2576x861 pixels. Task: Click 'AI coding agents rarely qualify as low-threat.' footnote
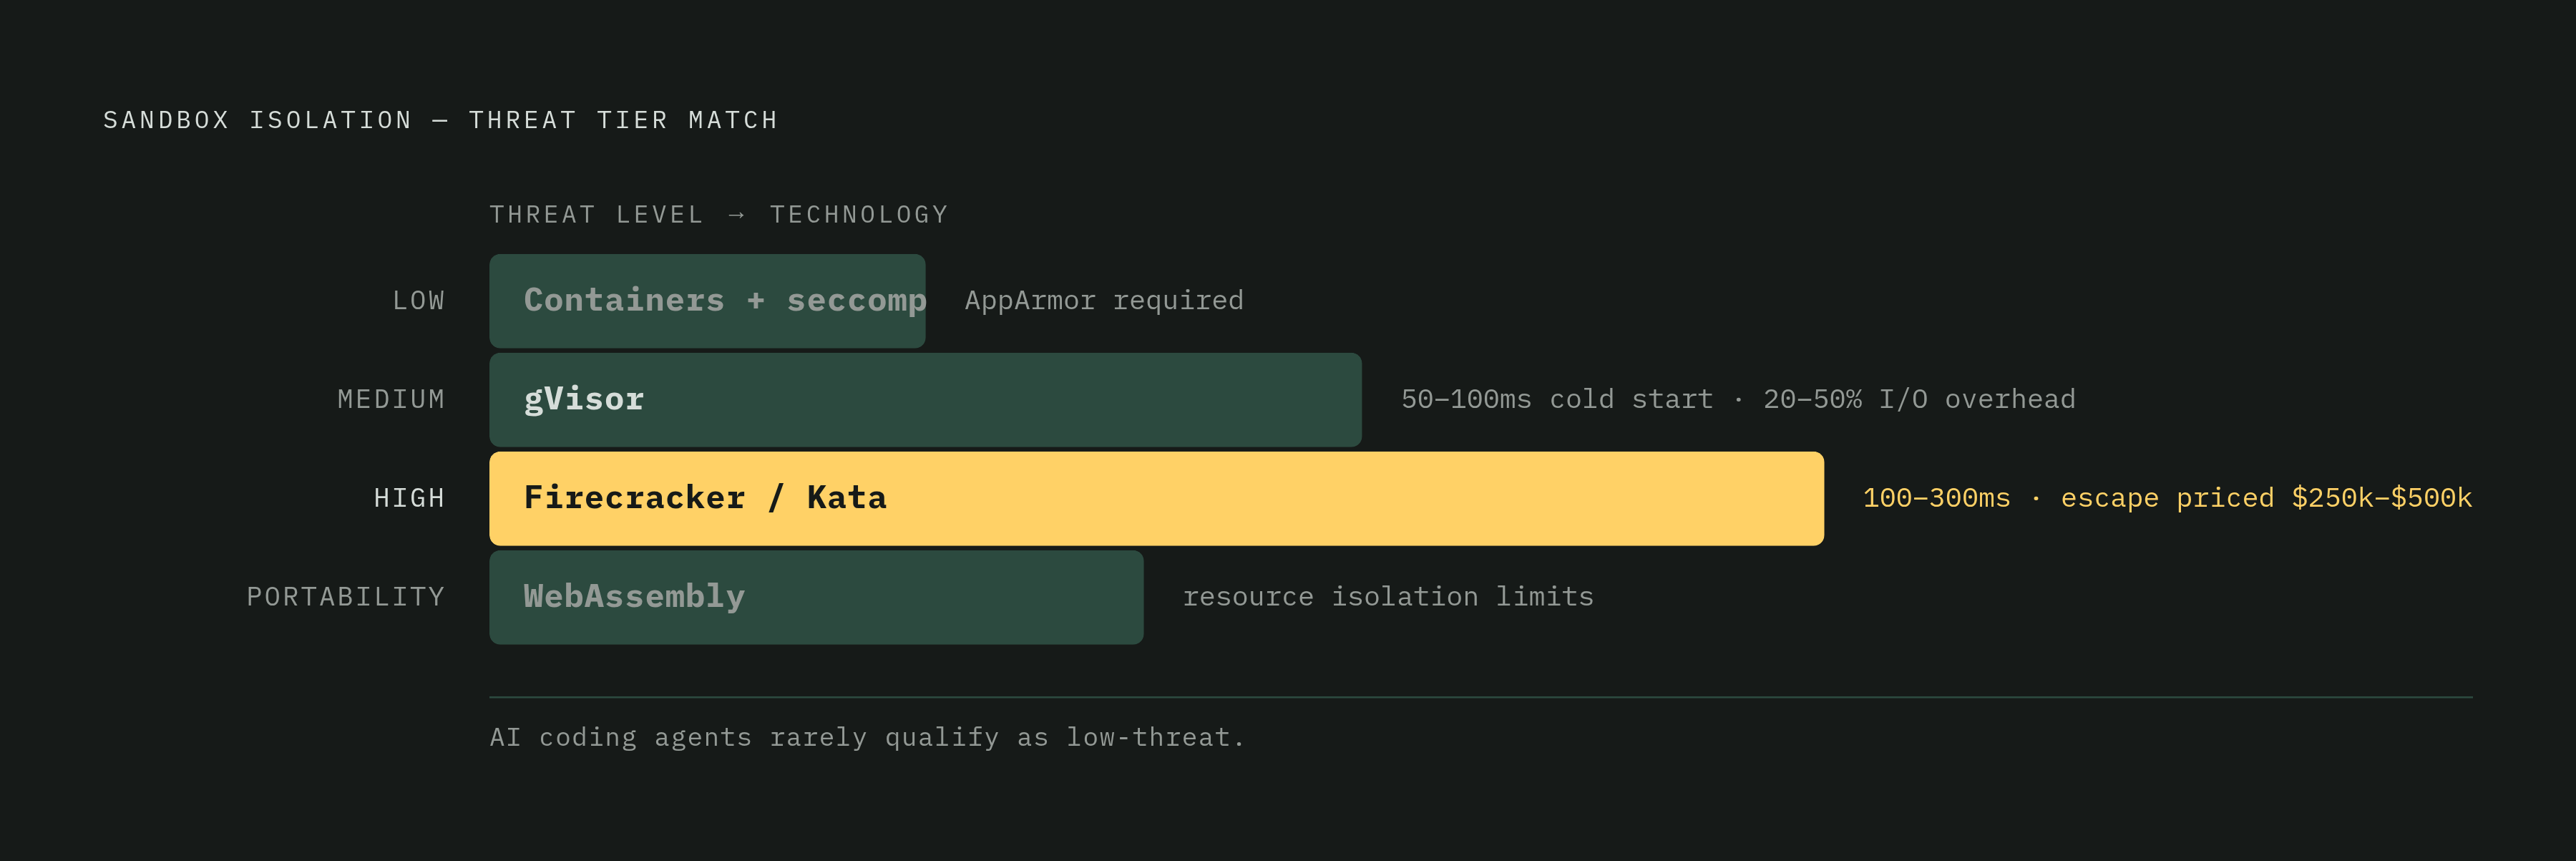coord(867,738)
